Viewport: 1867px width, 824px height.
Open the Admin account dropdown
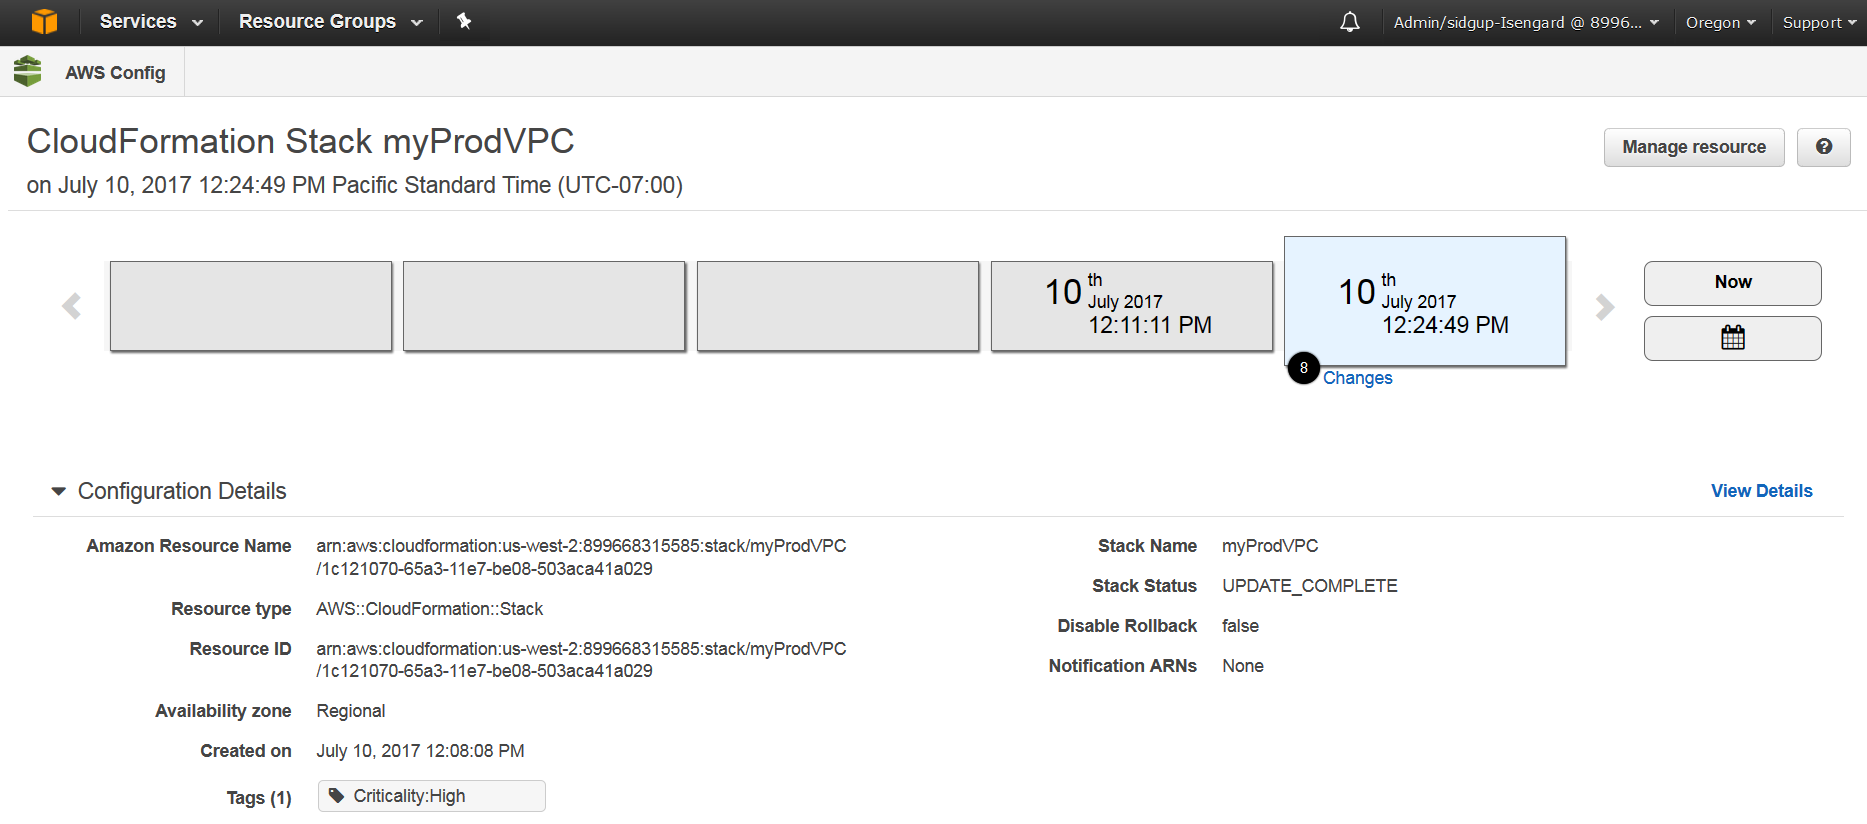click(x=1526, y=22)
